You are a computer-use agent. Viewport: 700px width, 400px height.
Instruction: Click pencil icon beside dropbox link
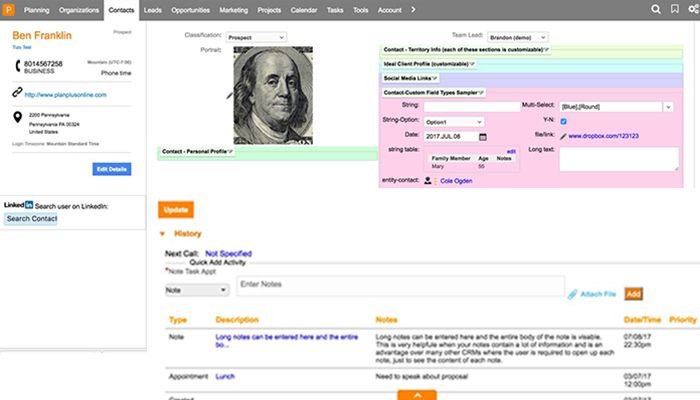pyautogui.click(x=563, y=136)
